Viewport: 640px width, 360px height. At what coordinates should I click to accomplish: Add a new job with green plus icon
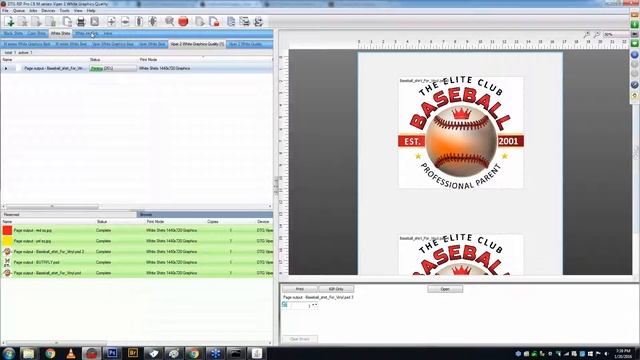point(10,22)
